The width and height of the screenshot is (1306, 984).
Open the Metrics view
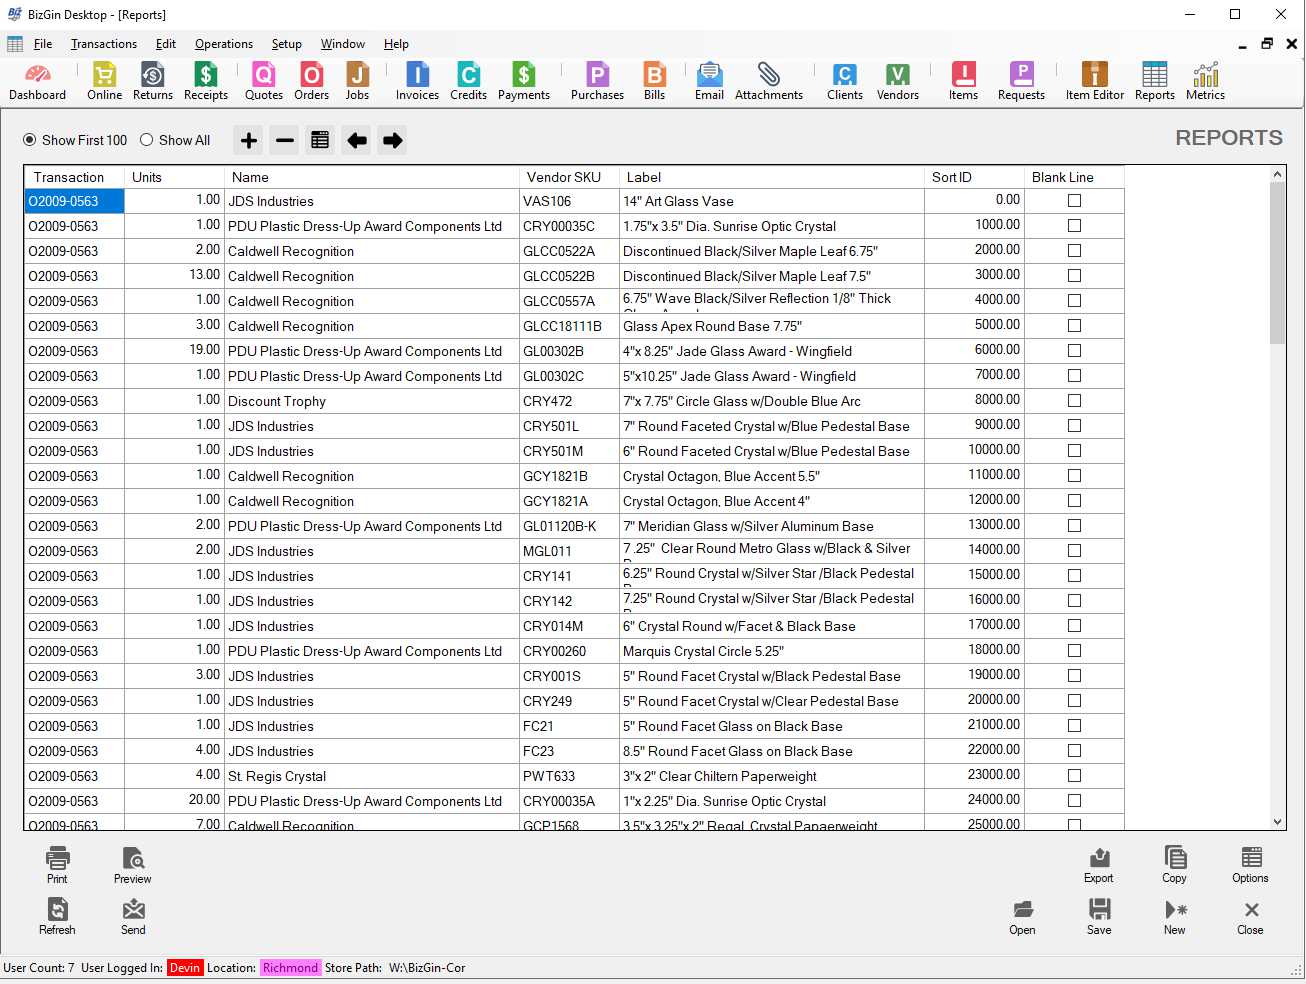pyautogui.click(x=1205, y=80)
